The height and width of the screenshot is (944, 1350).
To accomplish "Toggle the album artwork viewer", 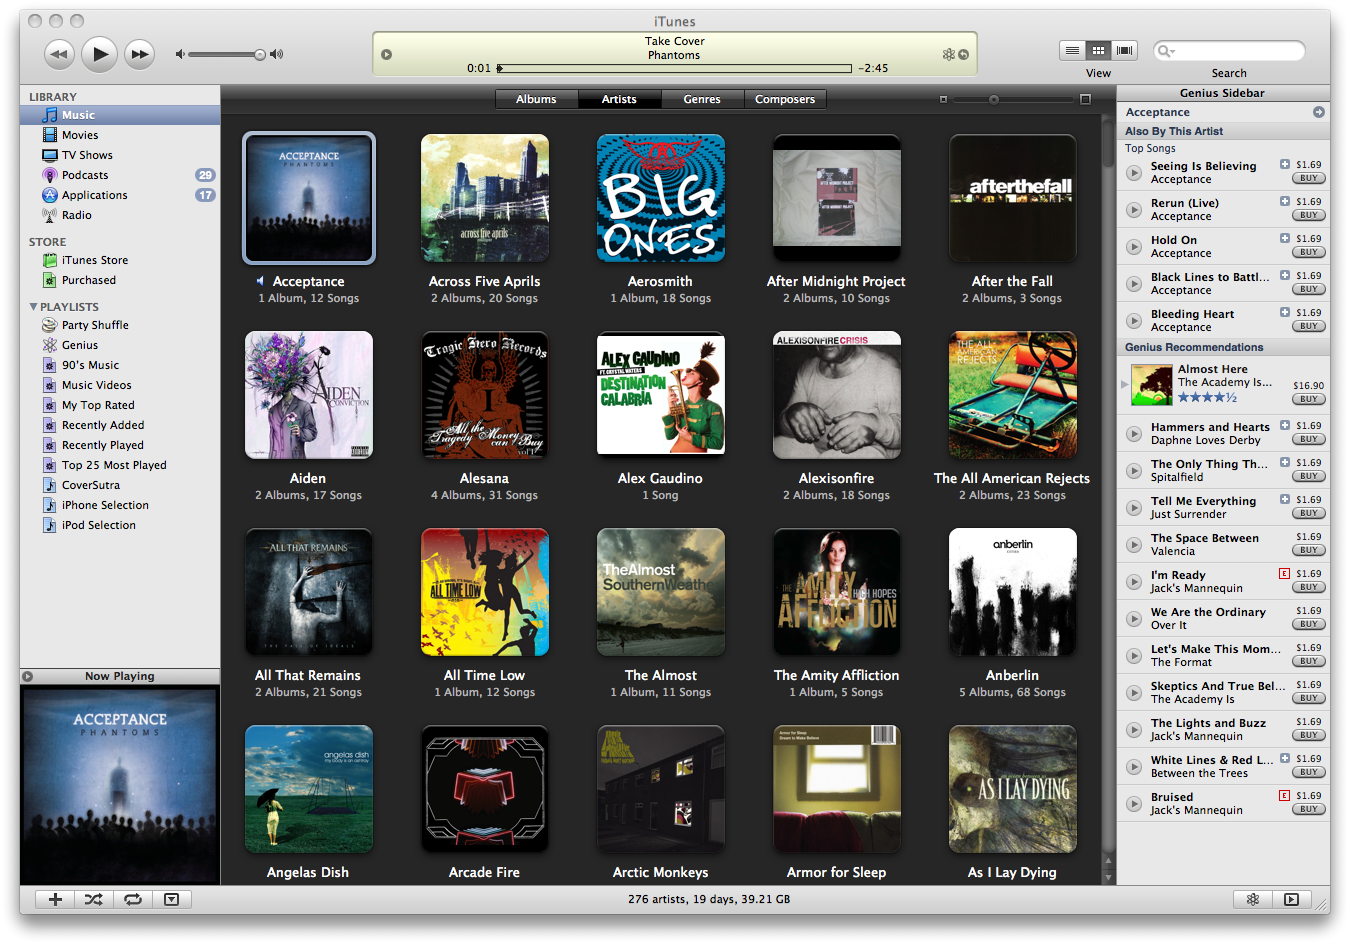I will (172, 899).
